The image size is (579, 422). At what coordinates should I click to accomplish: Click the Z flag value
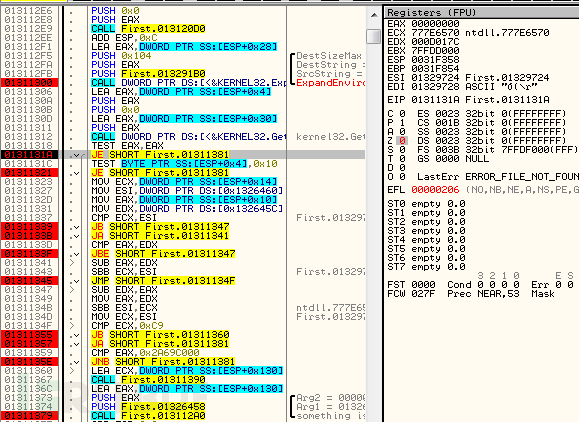(x=402, y=141)
